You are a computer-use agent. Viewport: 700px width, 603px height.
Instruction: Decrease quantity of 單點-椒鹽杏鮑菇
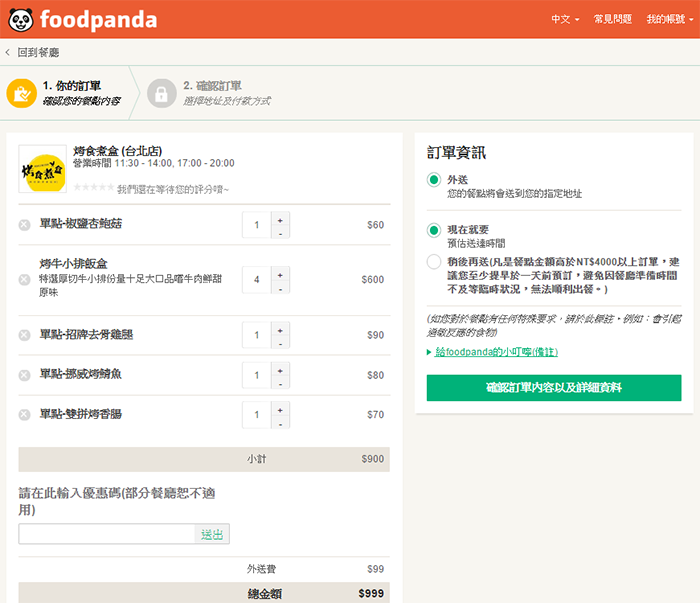coord(280,233)
